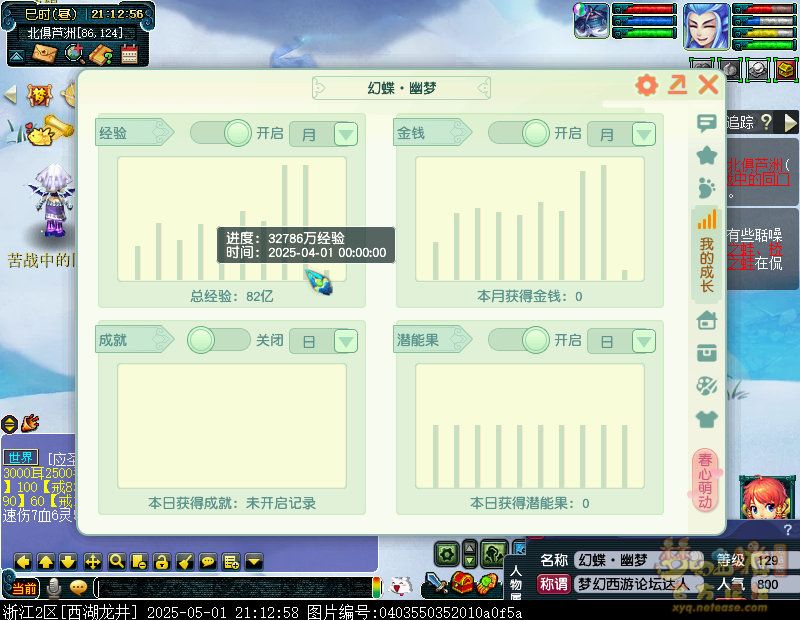Click the blue-haired character portrait

point(707,26)
